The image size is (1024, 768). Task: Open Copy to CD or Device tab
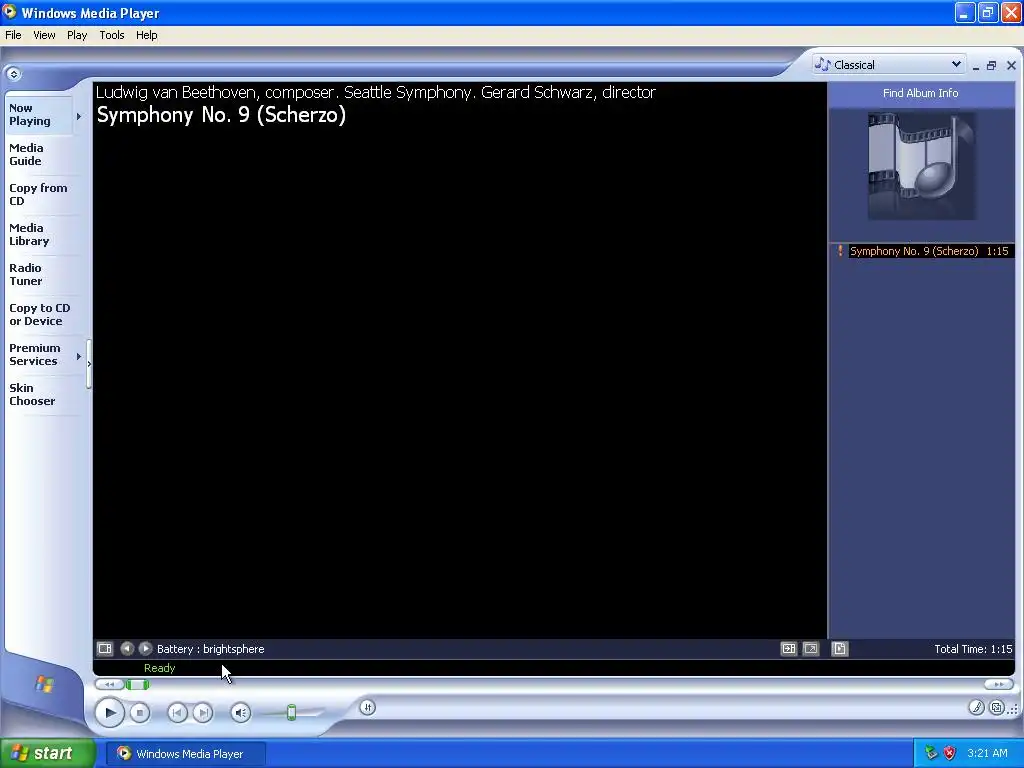click(x=39, y=315)
